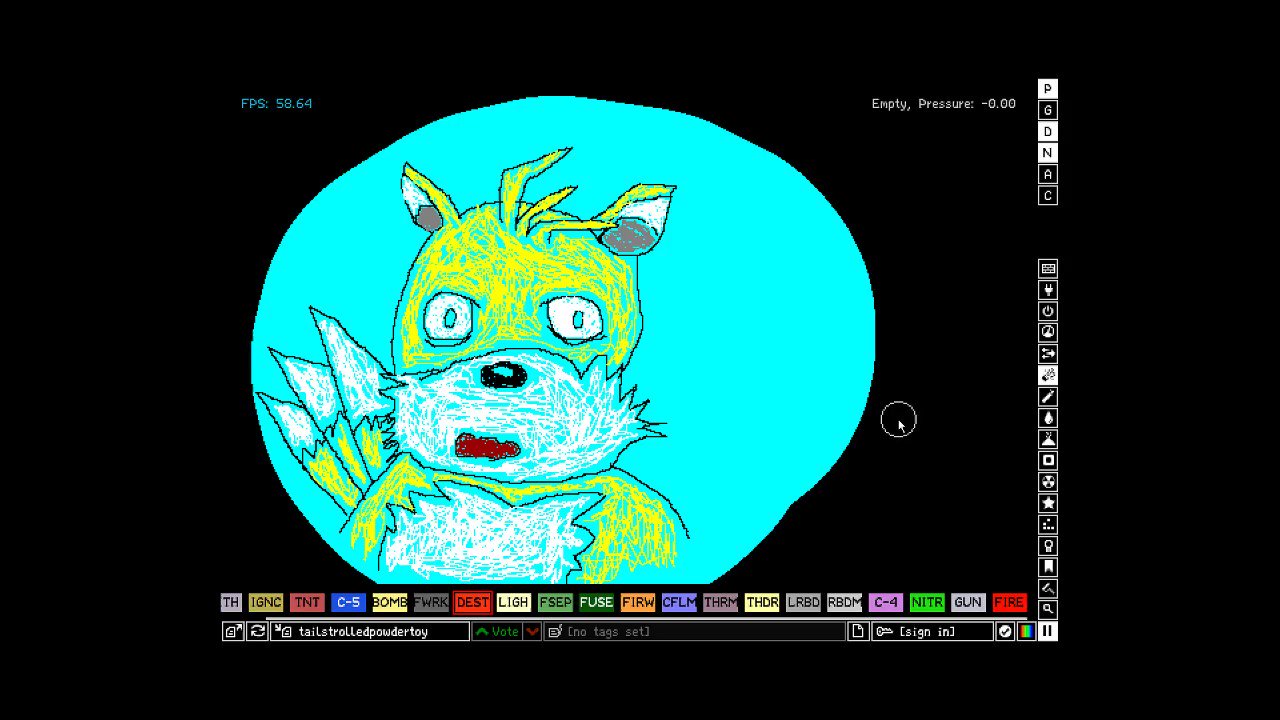1280x720 pixels.
Task: Click the FPS: 58.64 readout
Action: [x=276, y=103]
